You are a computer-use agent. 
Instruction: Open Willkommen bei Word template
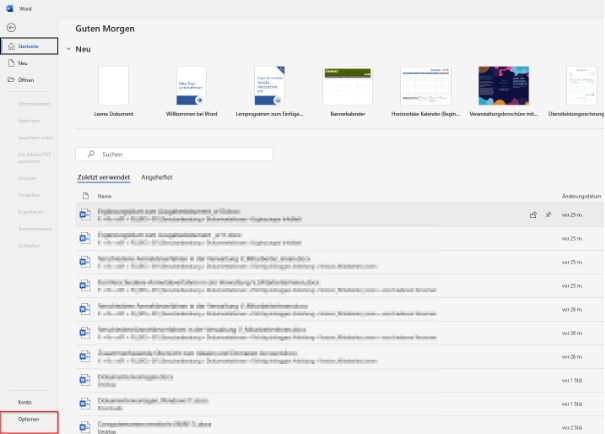[x=191, y=91]
